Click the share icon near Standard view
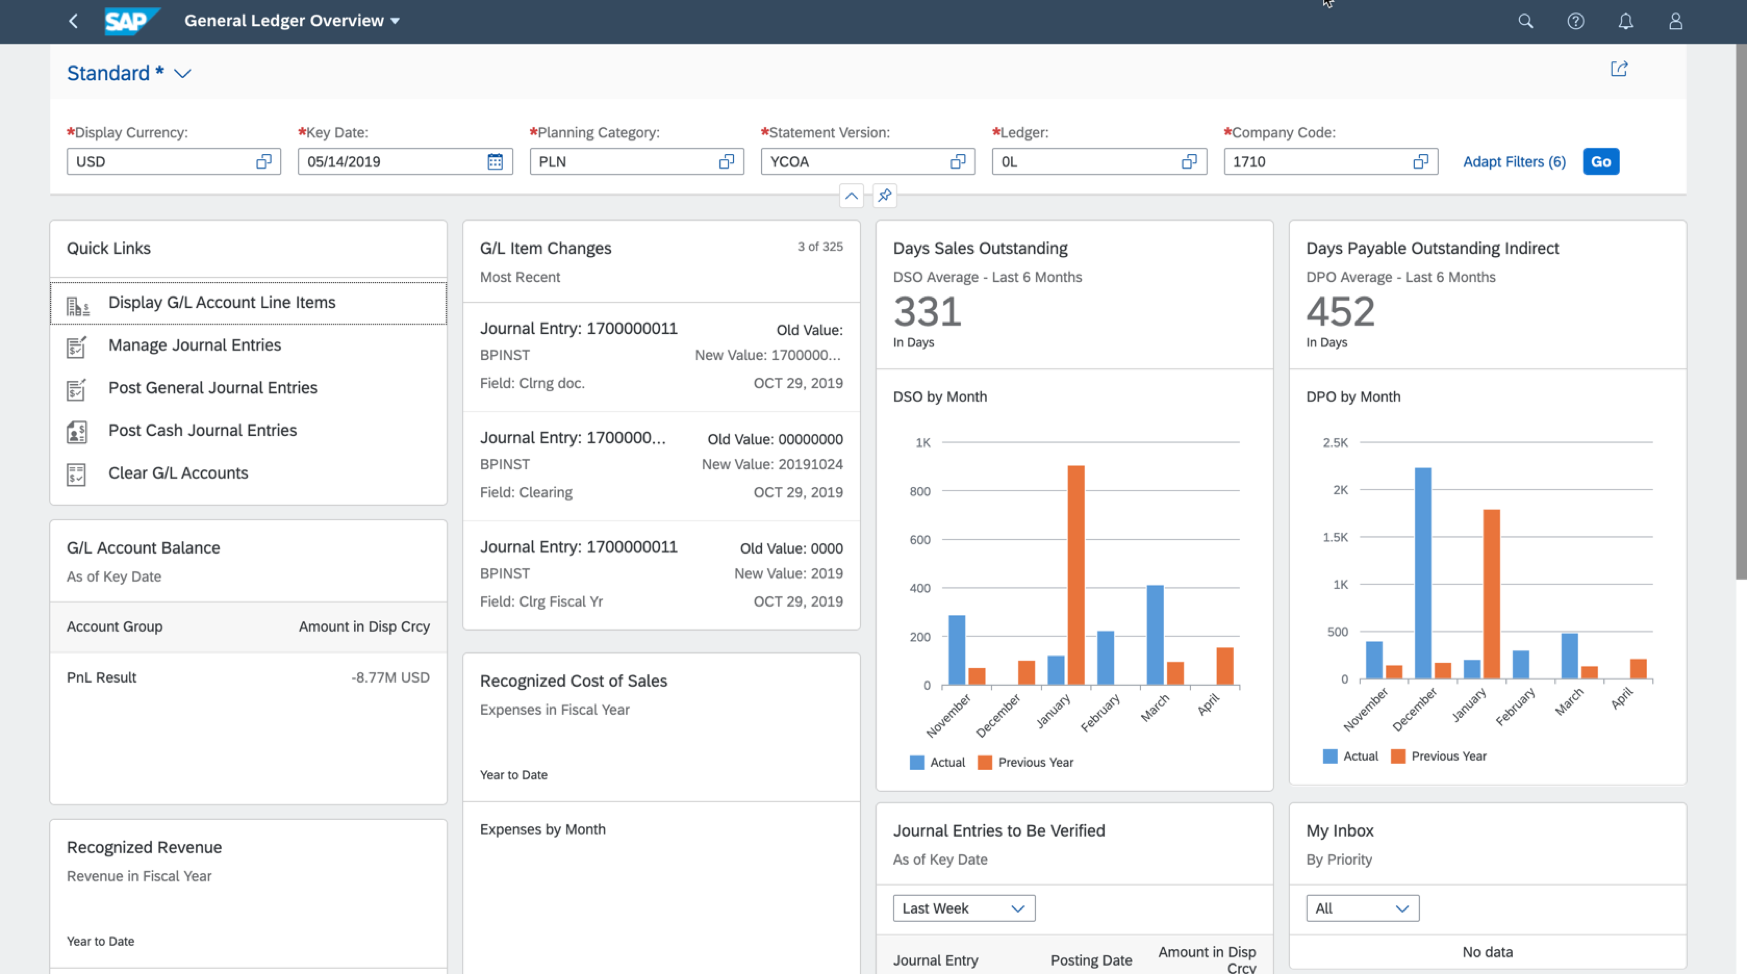Screen dimensions: 1747x974 pos(1618,69)
